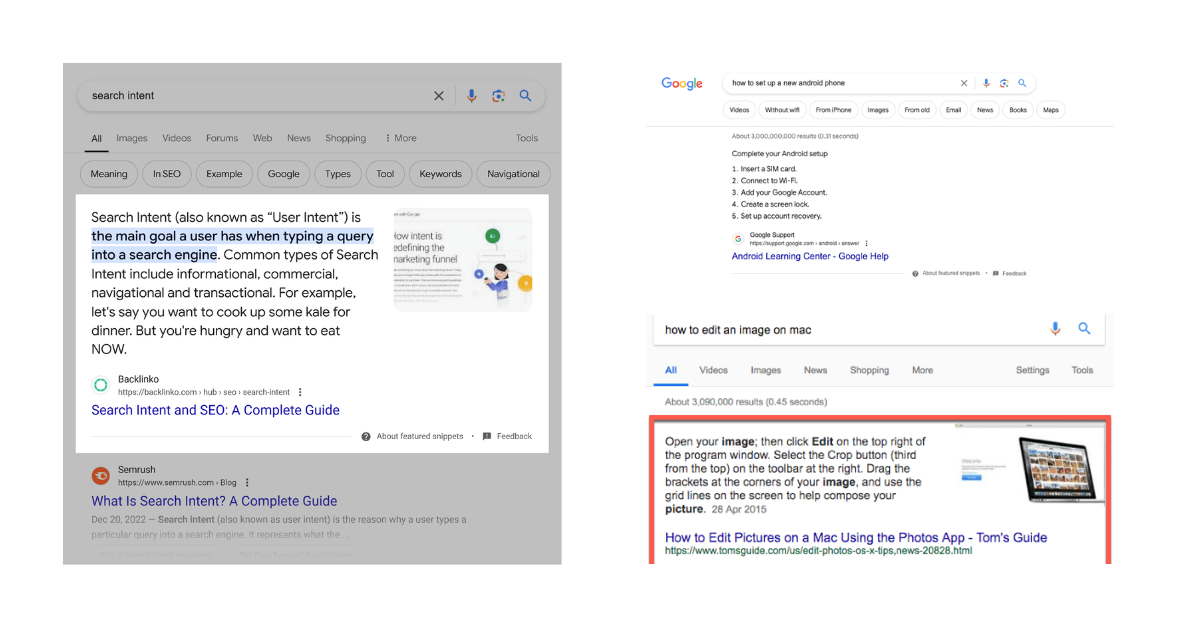Click the "Example" filter chip

(x=224, y=174)
